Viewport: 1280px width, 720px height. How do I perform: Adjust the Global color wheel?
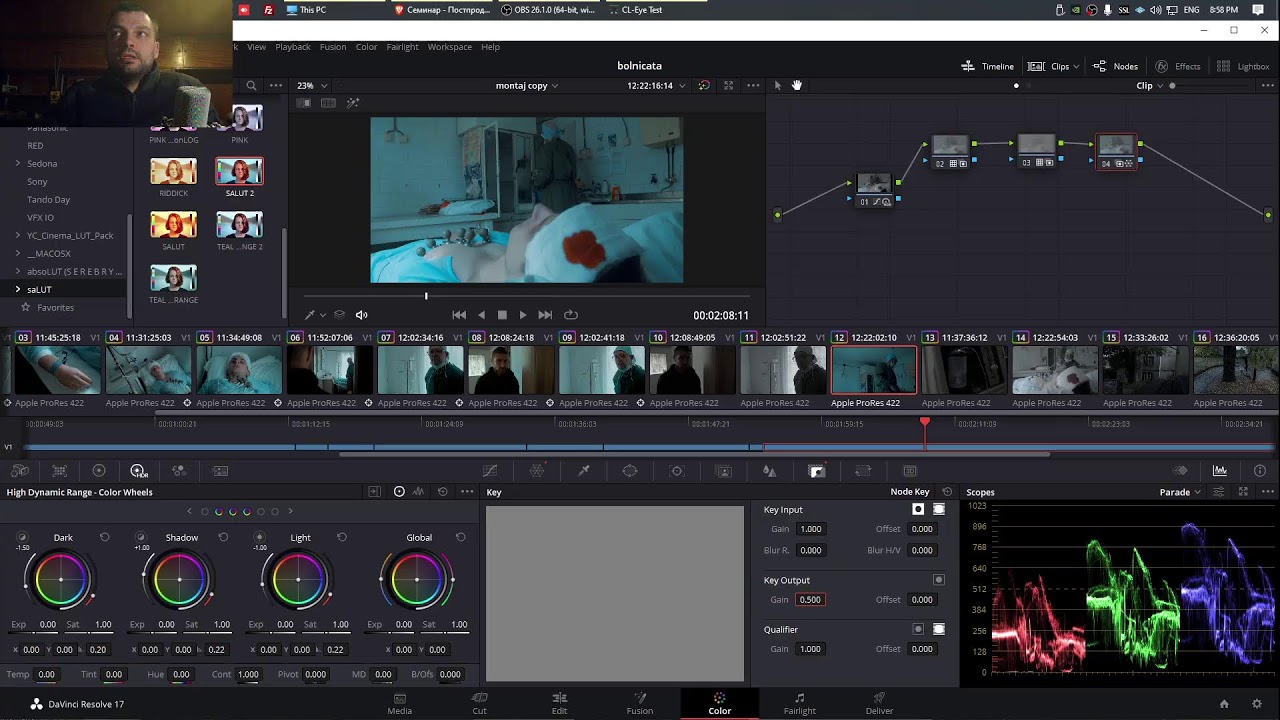point(417,579)
